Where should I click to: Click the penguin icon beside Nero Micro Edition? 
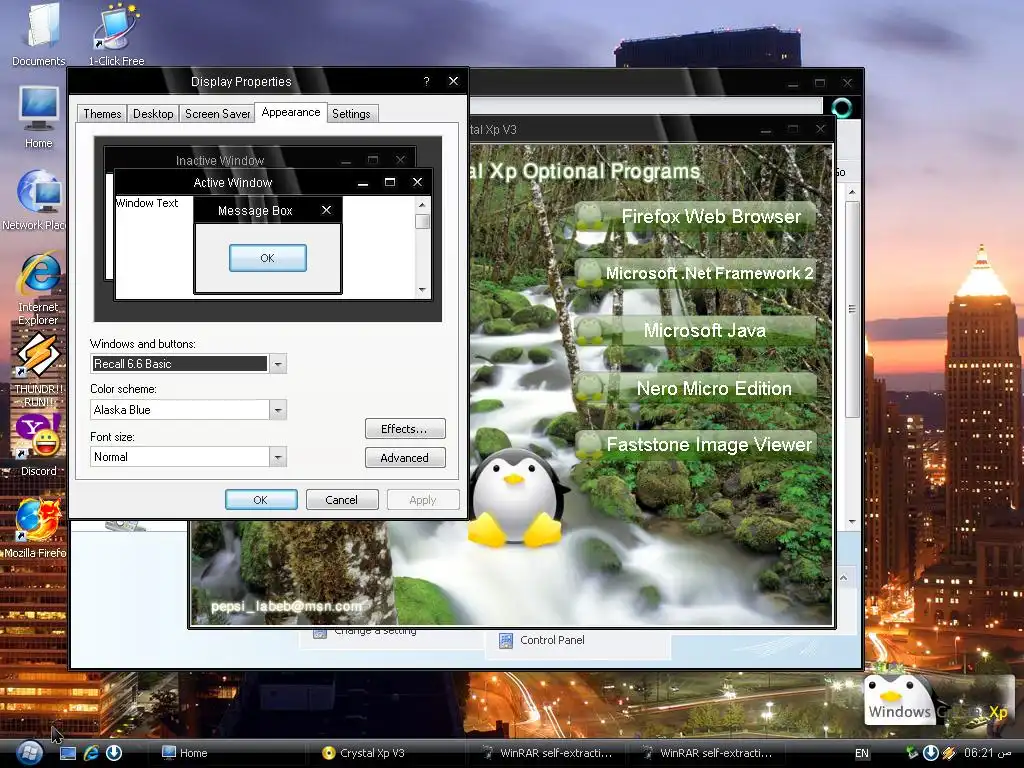point(590,387)
